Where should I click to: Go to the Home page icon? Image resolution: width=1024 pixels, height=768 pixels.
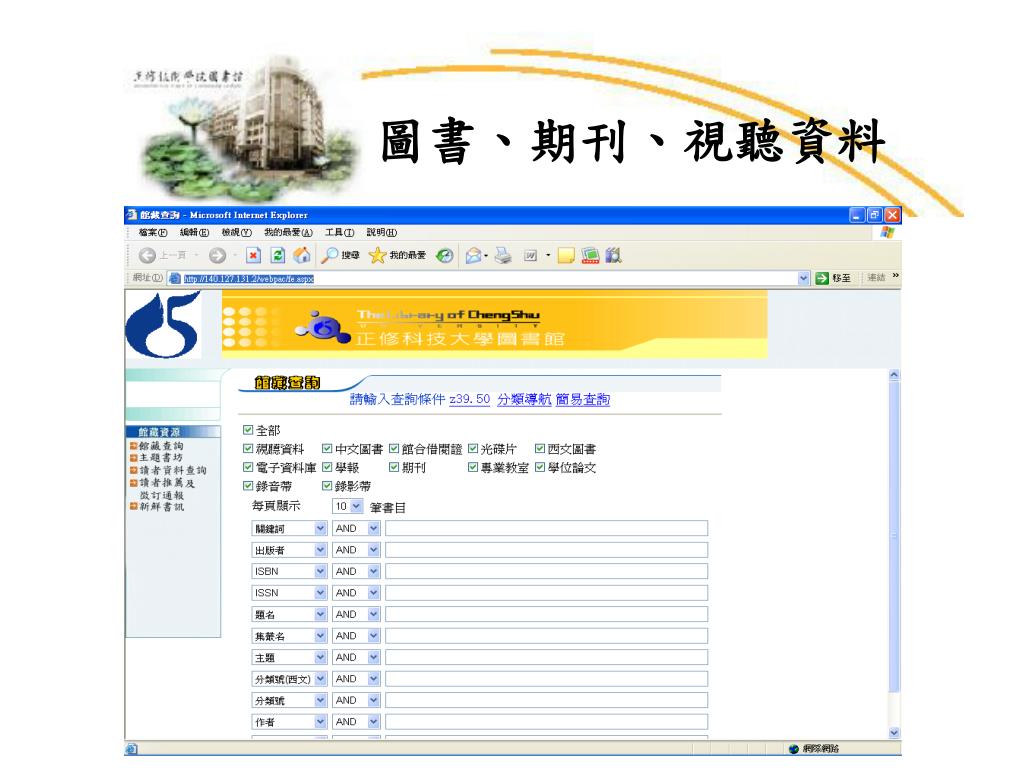[x=302, y=255]
